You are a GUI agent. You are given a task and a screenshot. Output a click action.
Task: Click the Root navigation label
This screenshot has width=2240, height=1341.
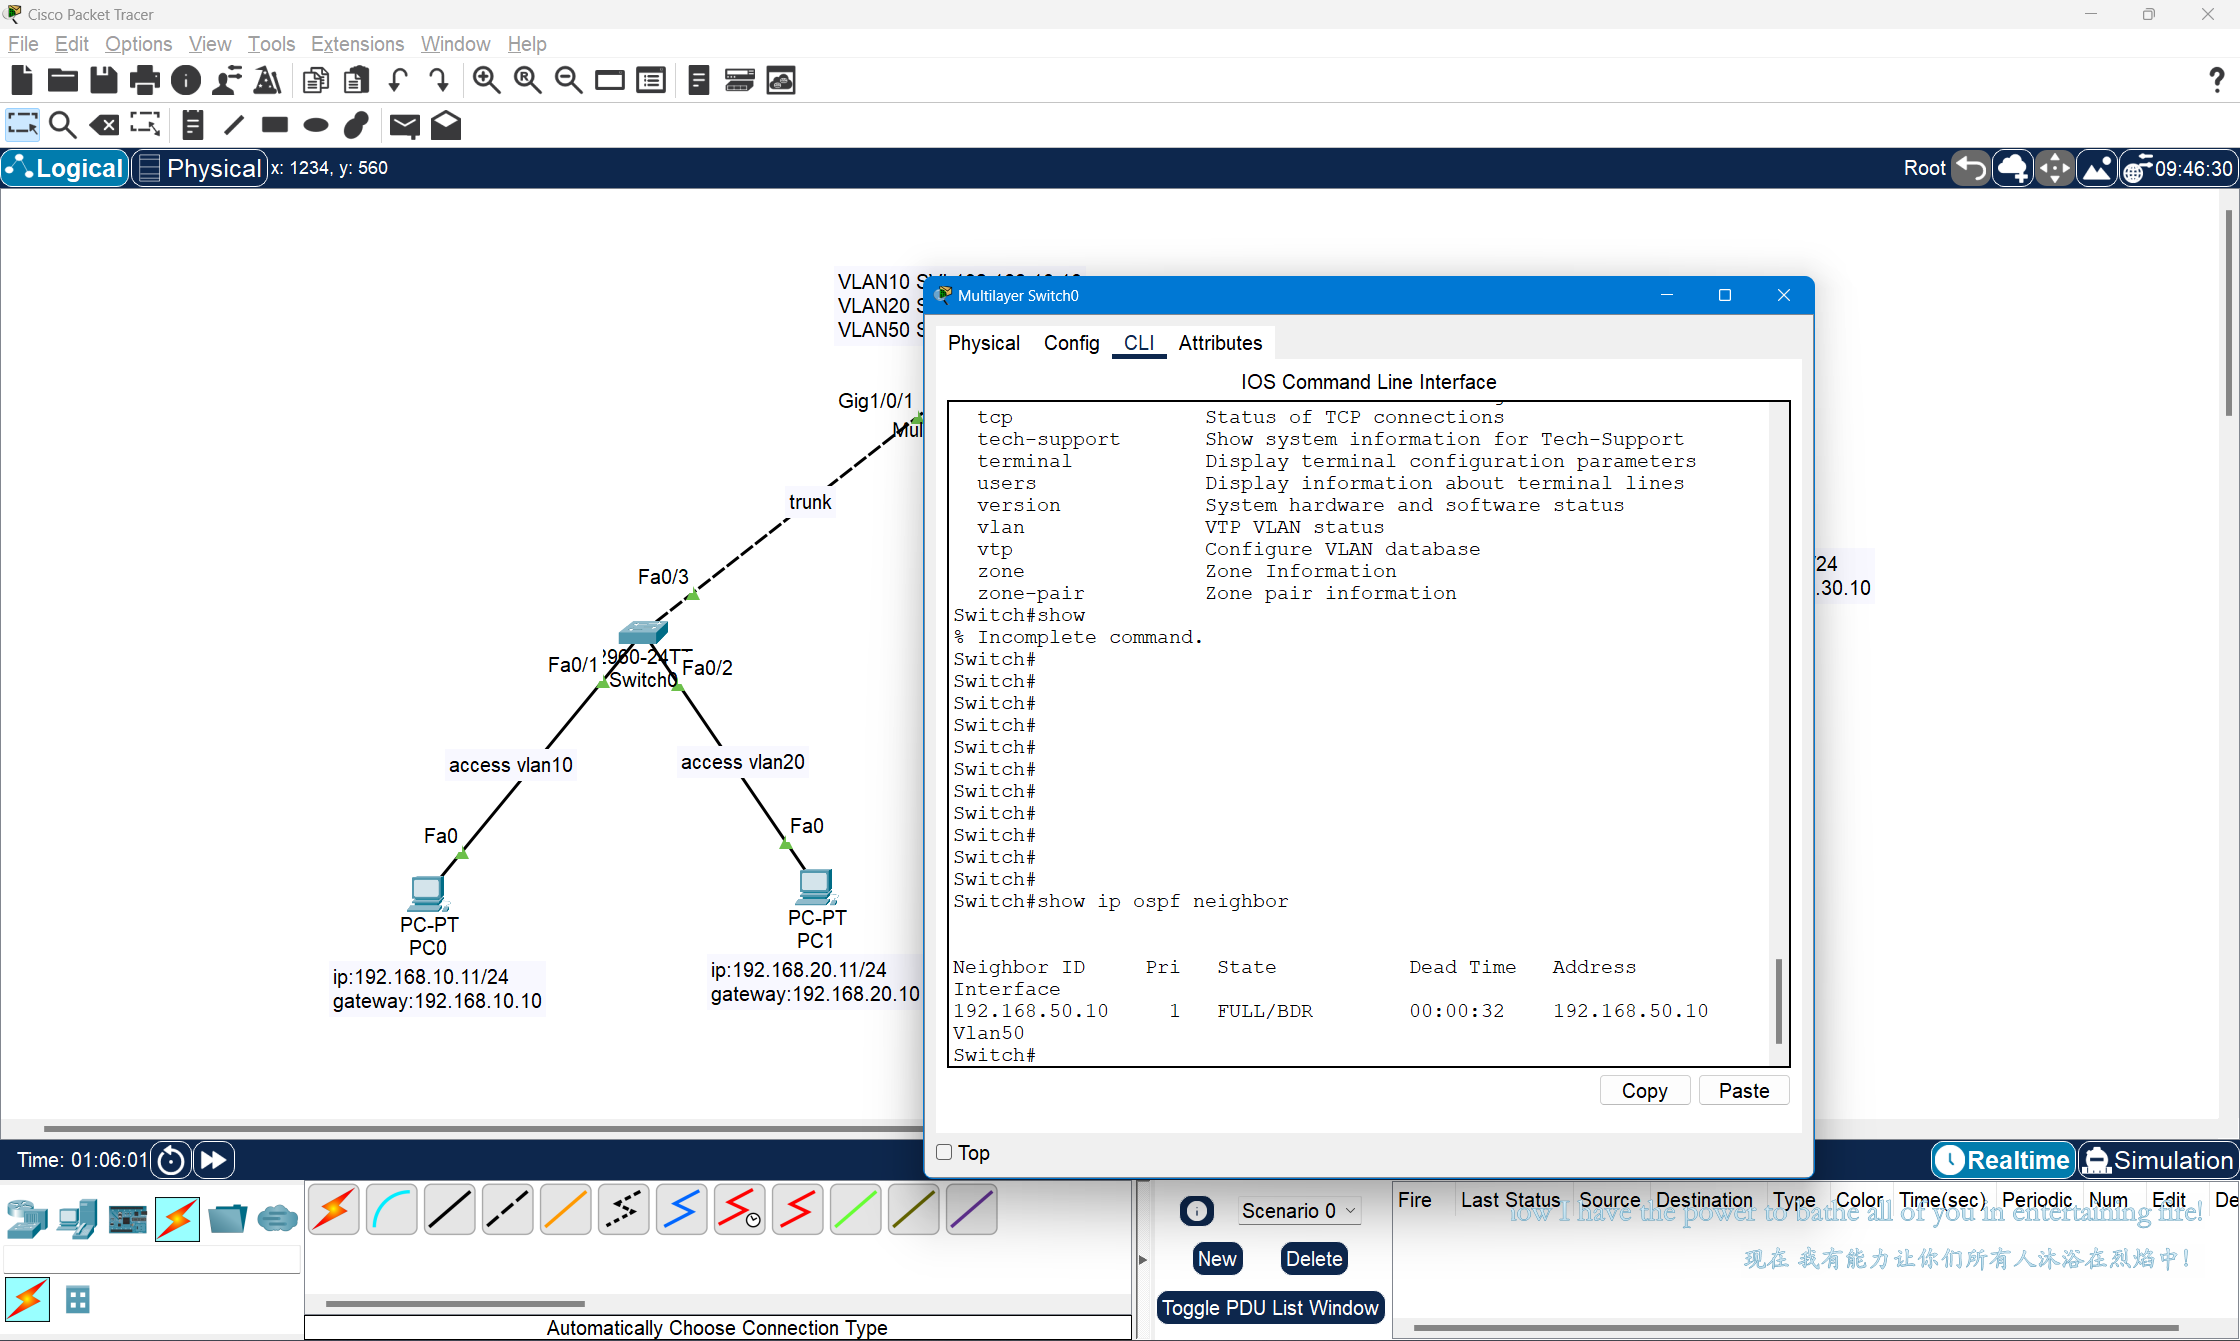click(1924, 168)
